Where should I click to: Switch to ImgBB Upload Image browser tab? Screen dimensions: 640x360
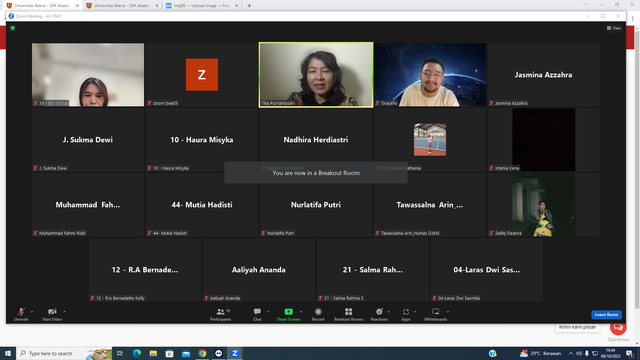(x=202, y=6)
